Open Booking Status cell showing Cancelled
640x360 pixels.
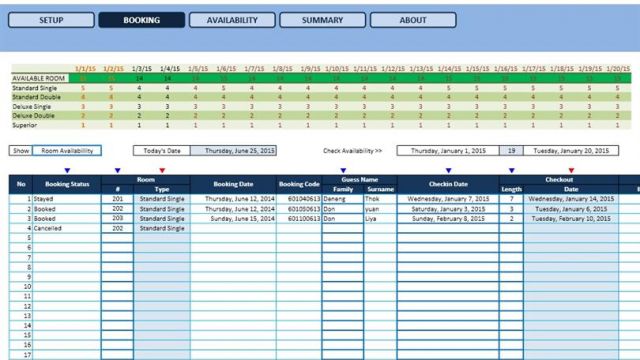tap(67, 229)
